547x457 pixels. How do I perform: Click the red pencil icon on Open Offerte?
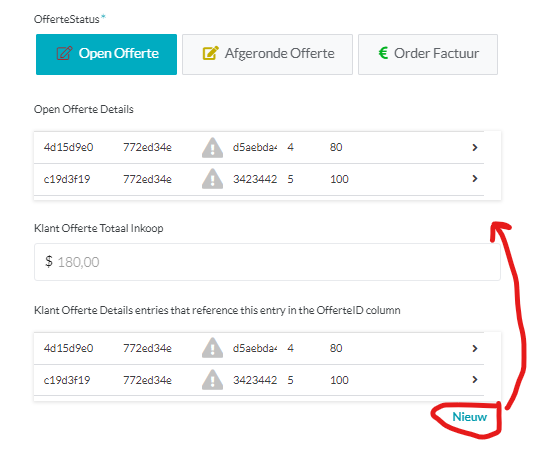pyautogui.click(x=64, y=53)
